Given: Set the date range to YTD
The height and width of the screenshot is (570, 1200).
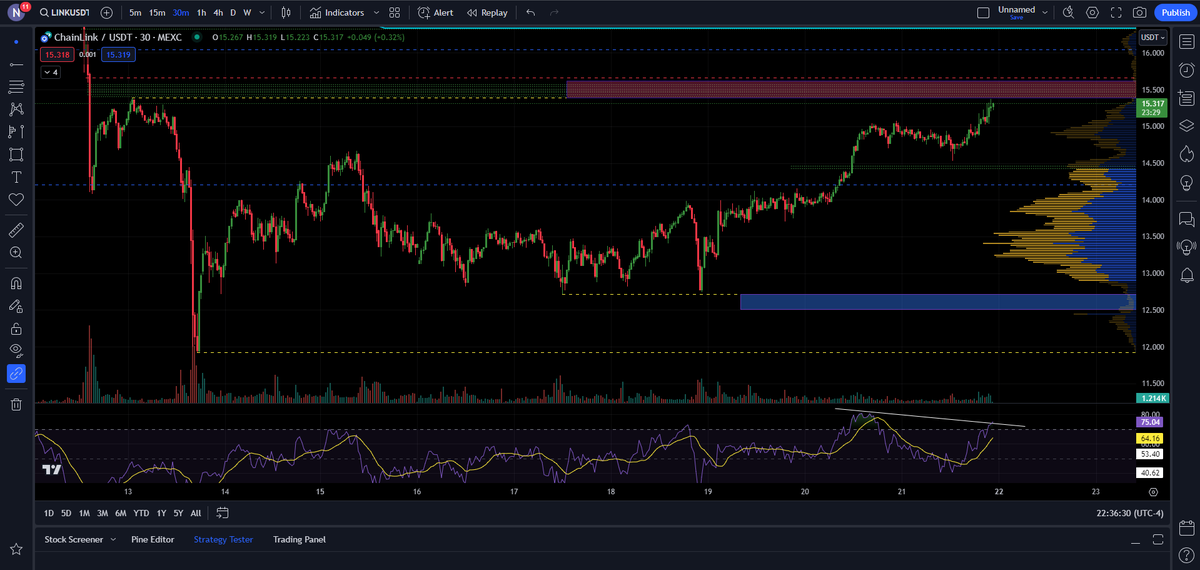Looking at the screenshot, I should (141, 513).
